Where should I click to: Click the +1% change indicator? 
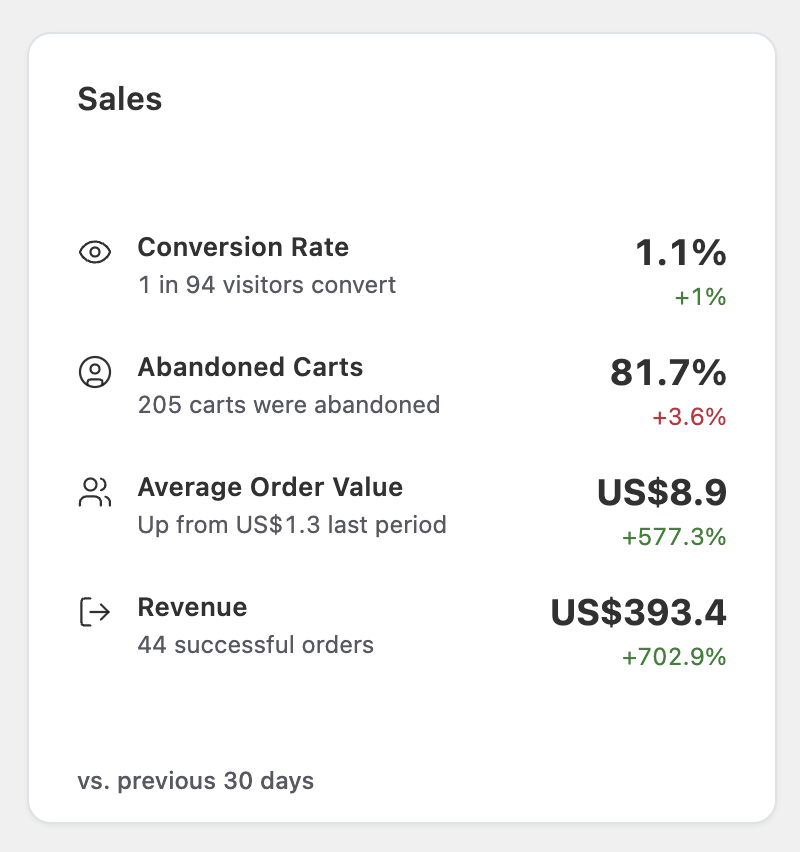point(703,297)
